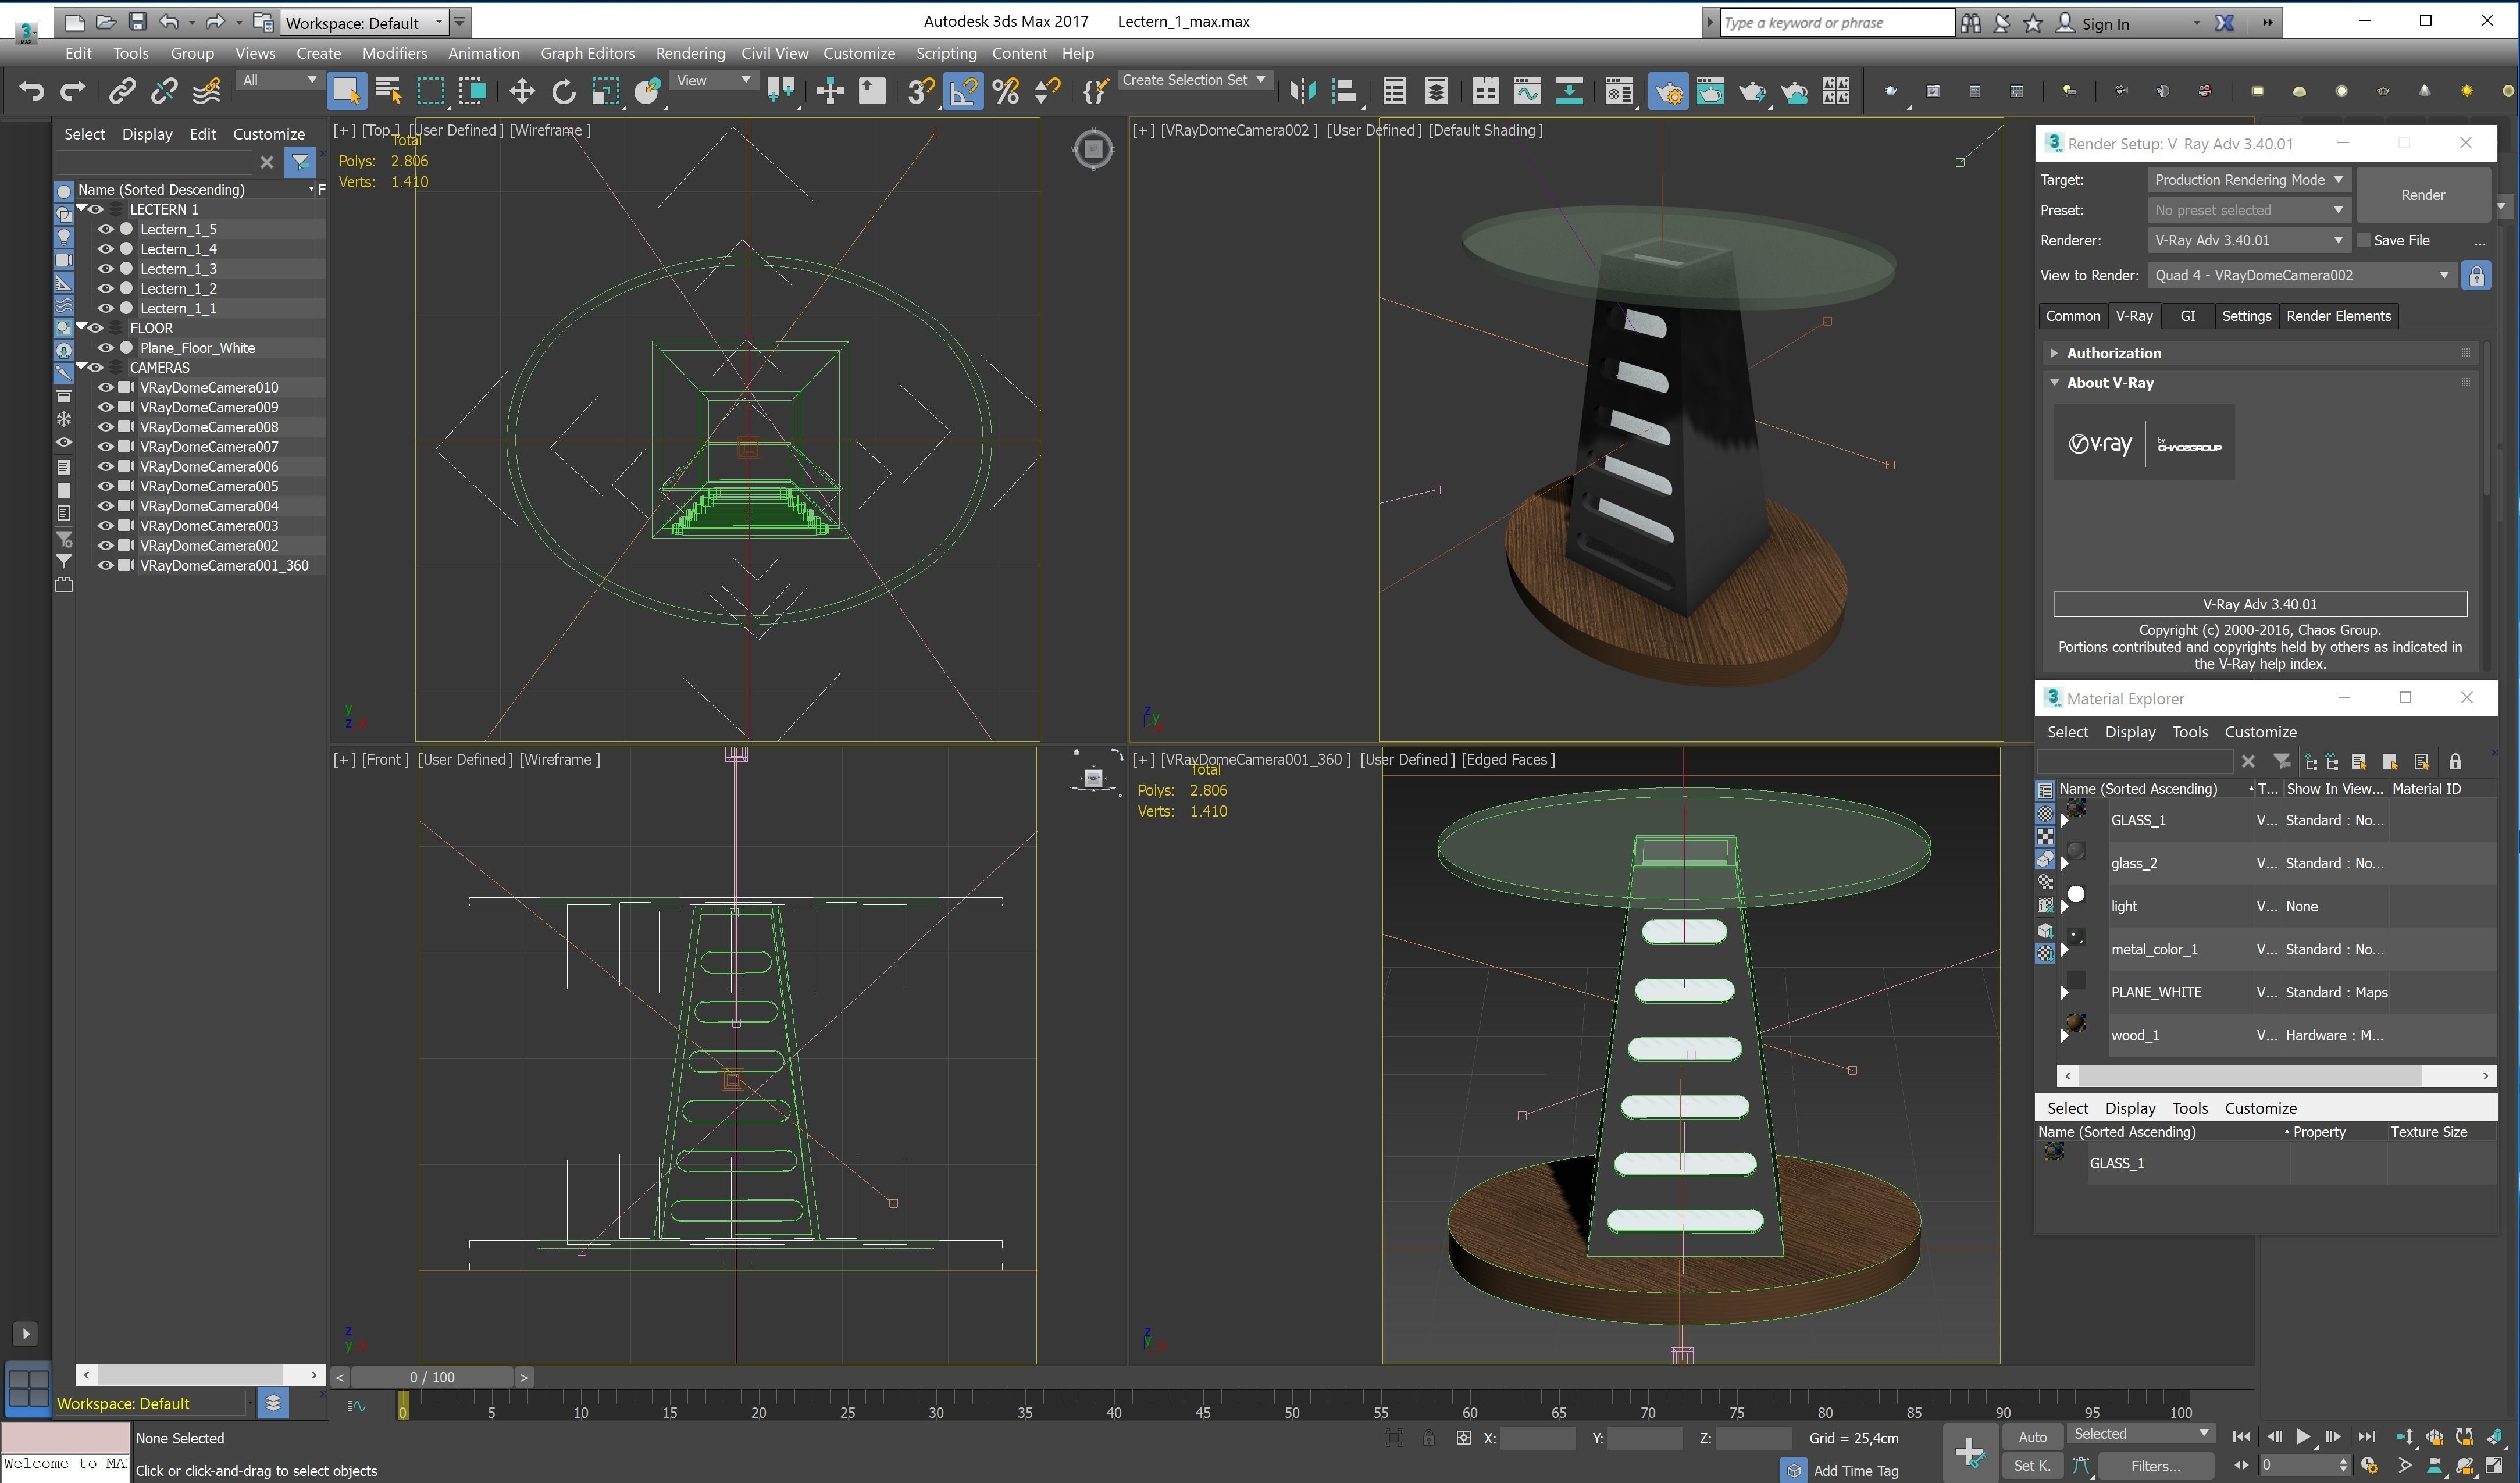Screen dimensions: 2520x1483
Task: Click Add Time Tag
Action: pos(1855,1470)
